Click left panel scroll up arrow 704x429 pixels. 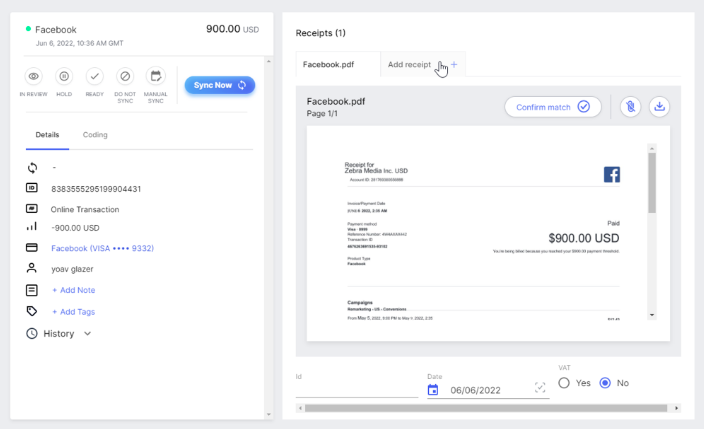click(268, 62)
